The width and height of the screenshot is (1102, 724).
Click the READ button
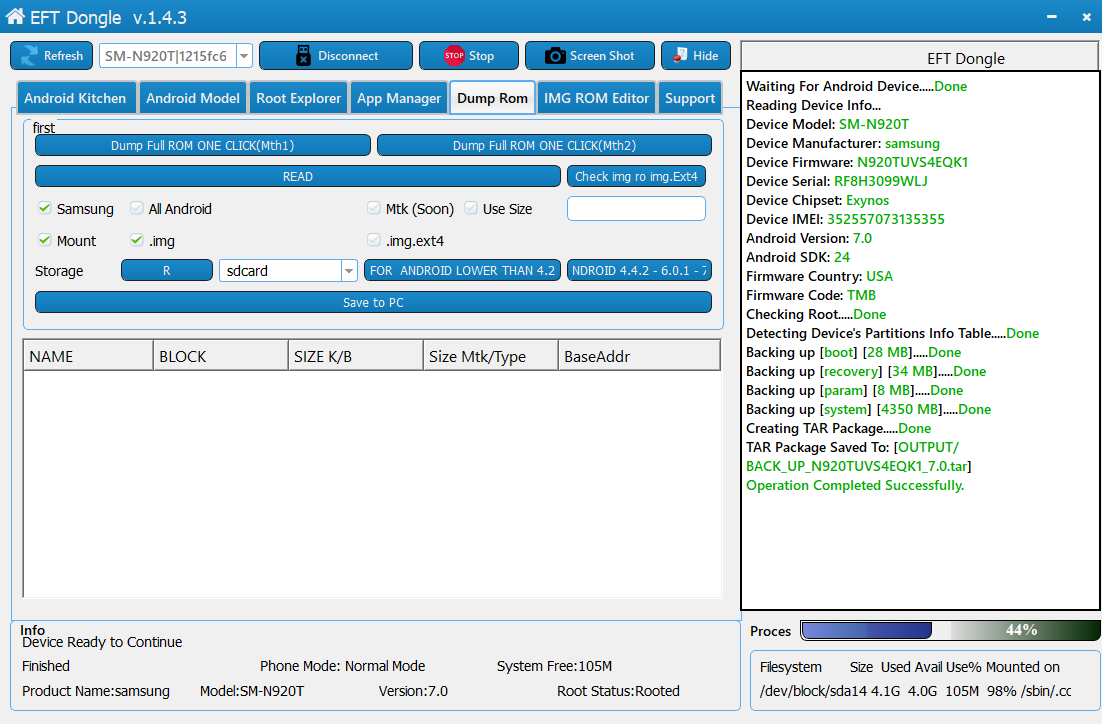click(298, 176)
